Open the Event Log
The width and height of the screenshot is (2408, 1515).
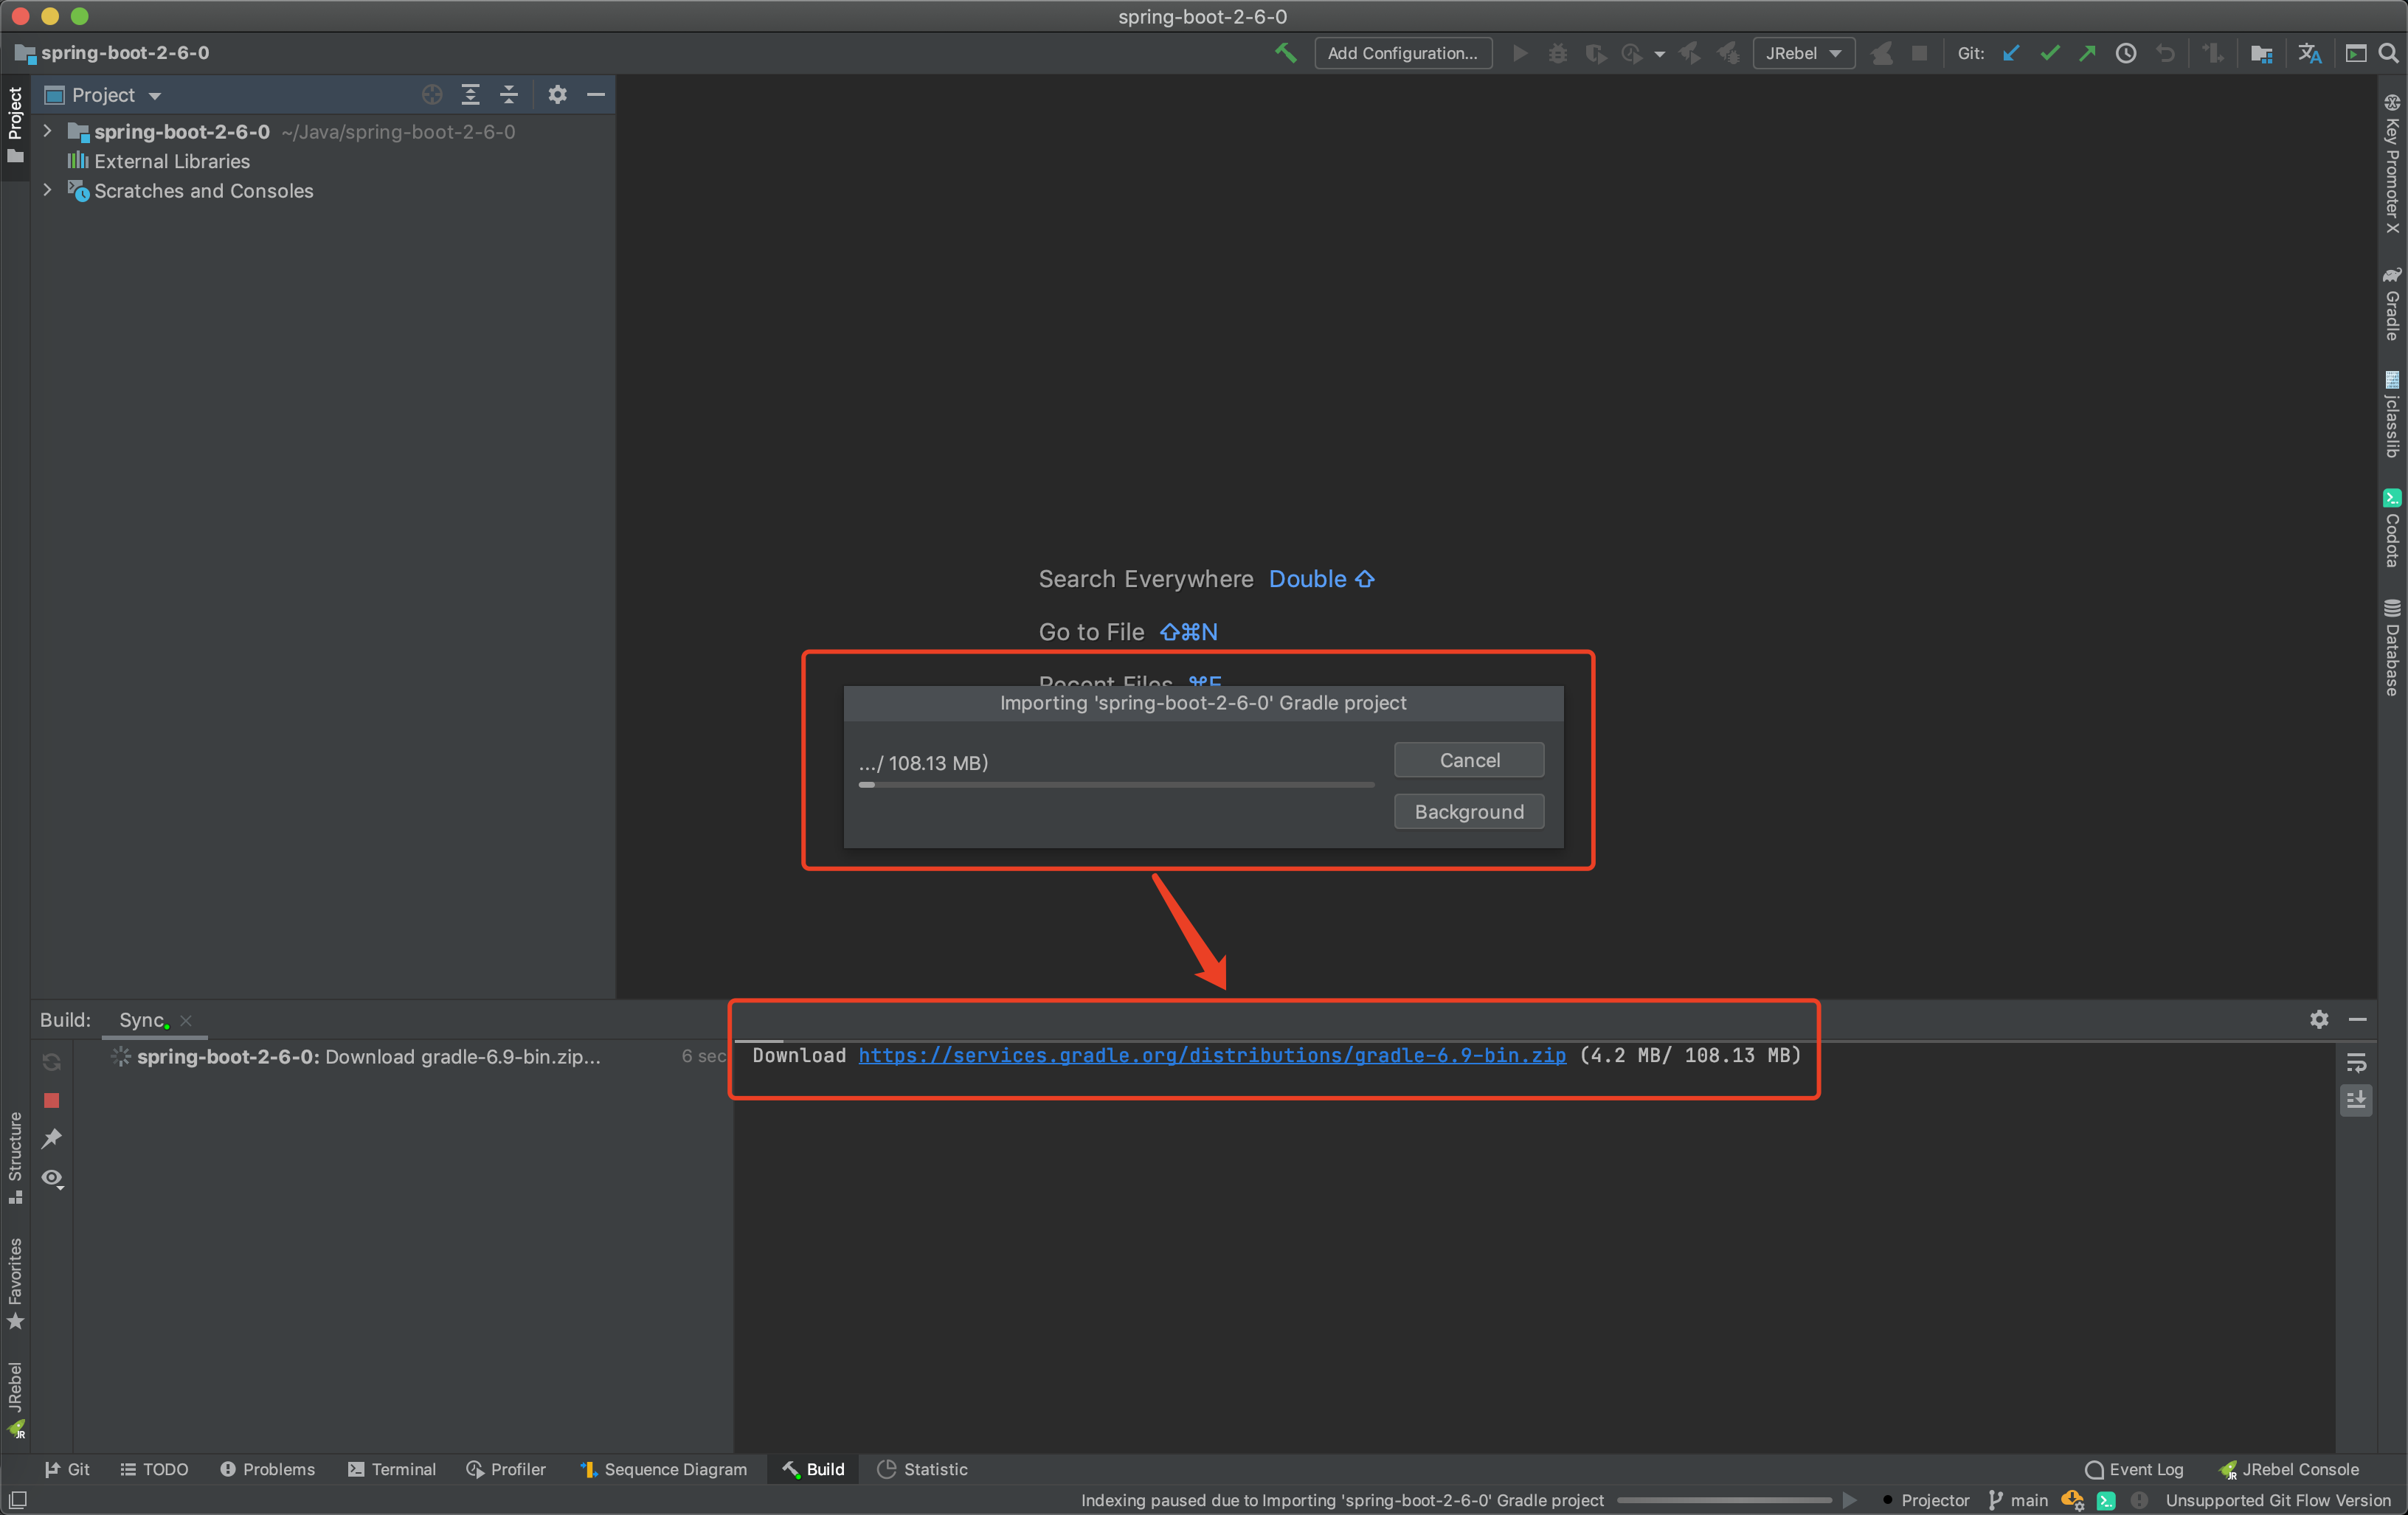point(2134,1469)
